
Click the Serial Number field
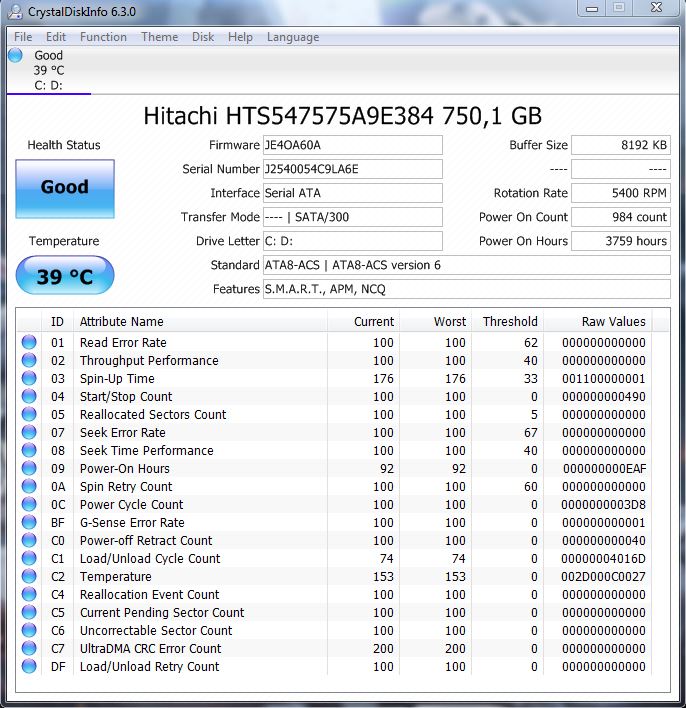point(352,169)
